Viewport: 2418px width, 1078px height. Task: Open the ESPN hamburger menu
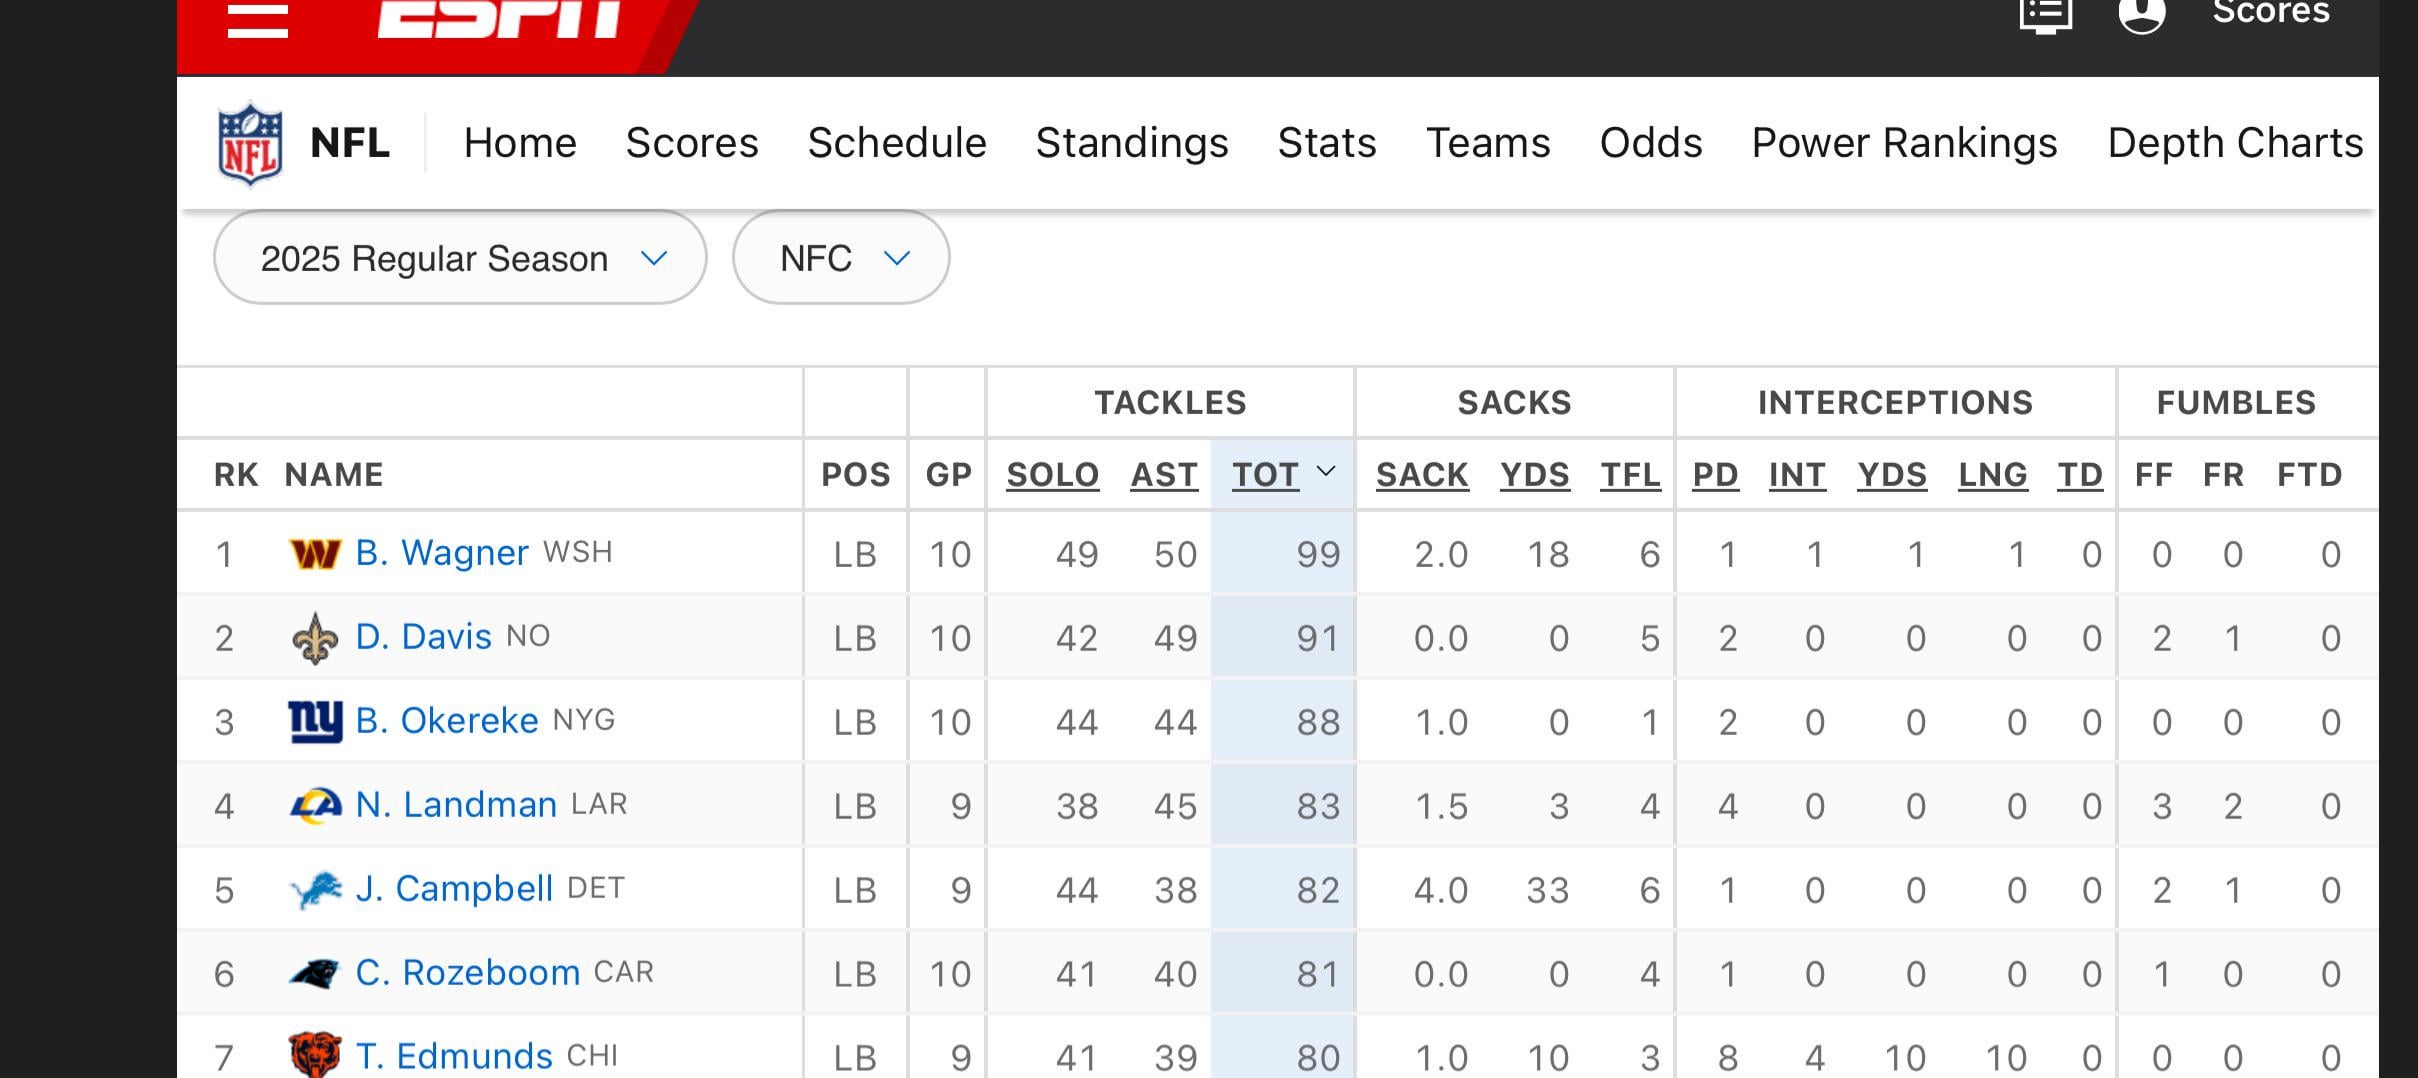tap(257, 18)
